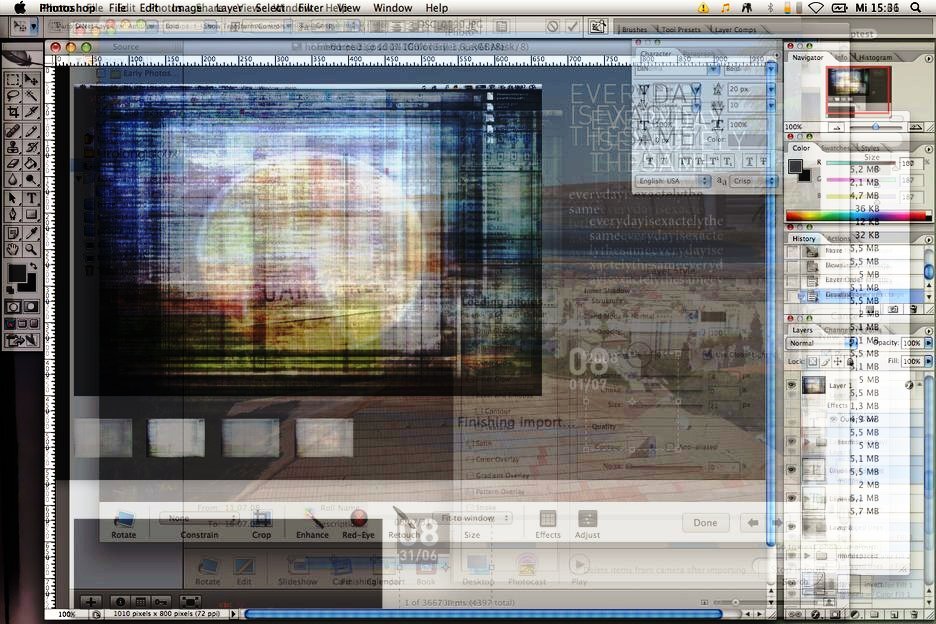
Task: Select the Eraser tool
Action: tap(13, 163)
